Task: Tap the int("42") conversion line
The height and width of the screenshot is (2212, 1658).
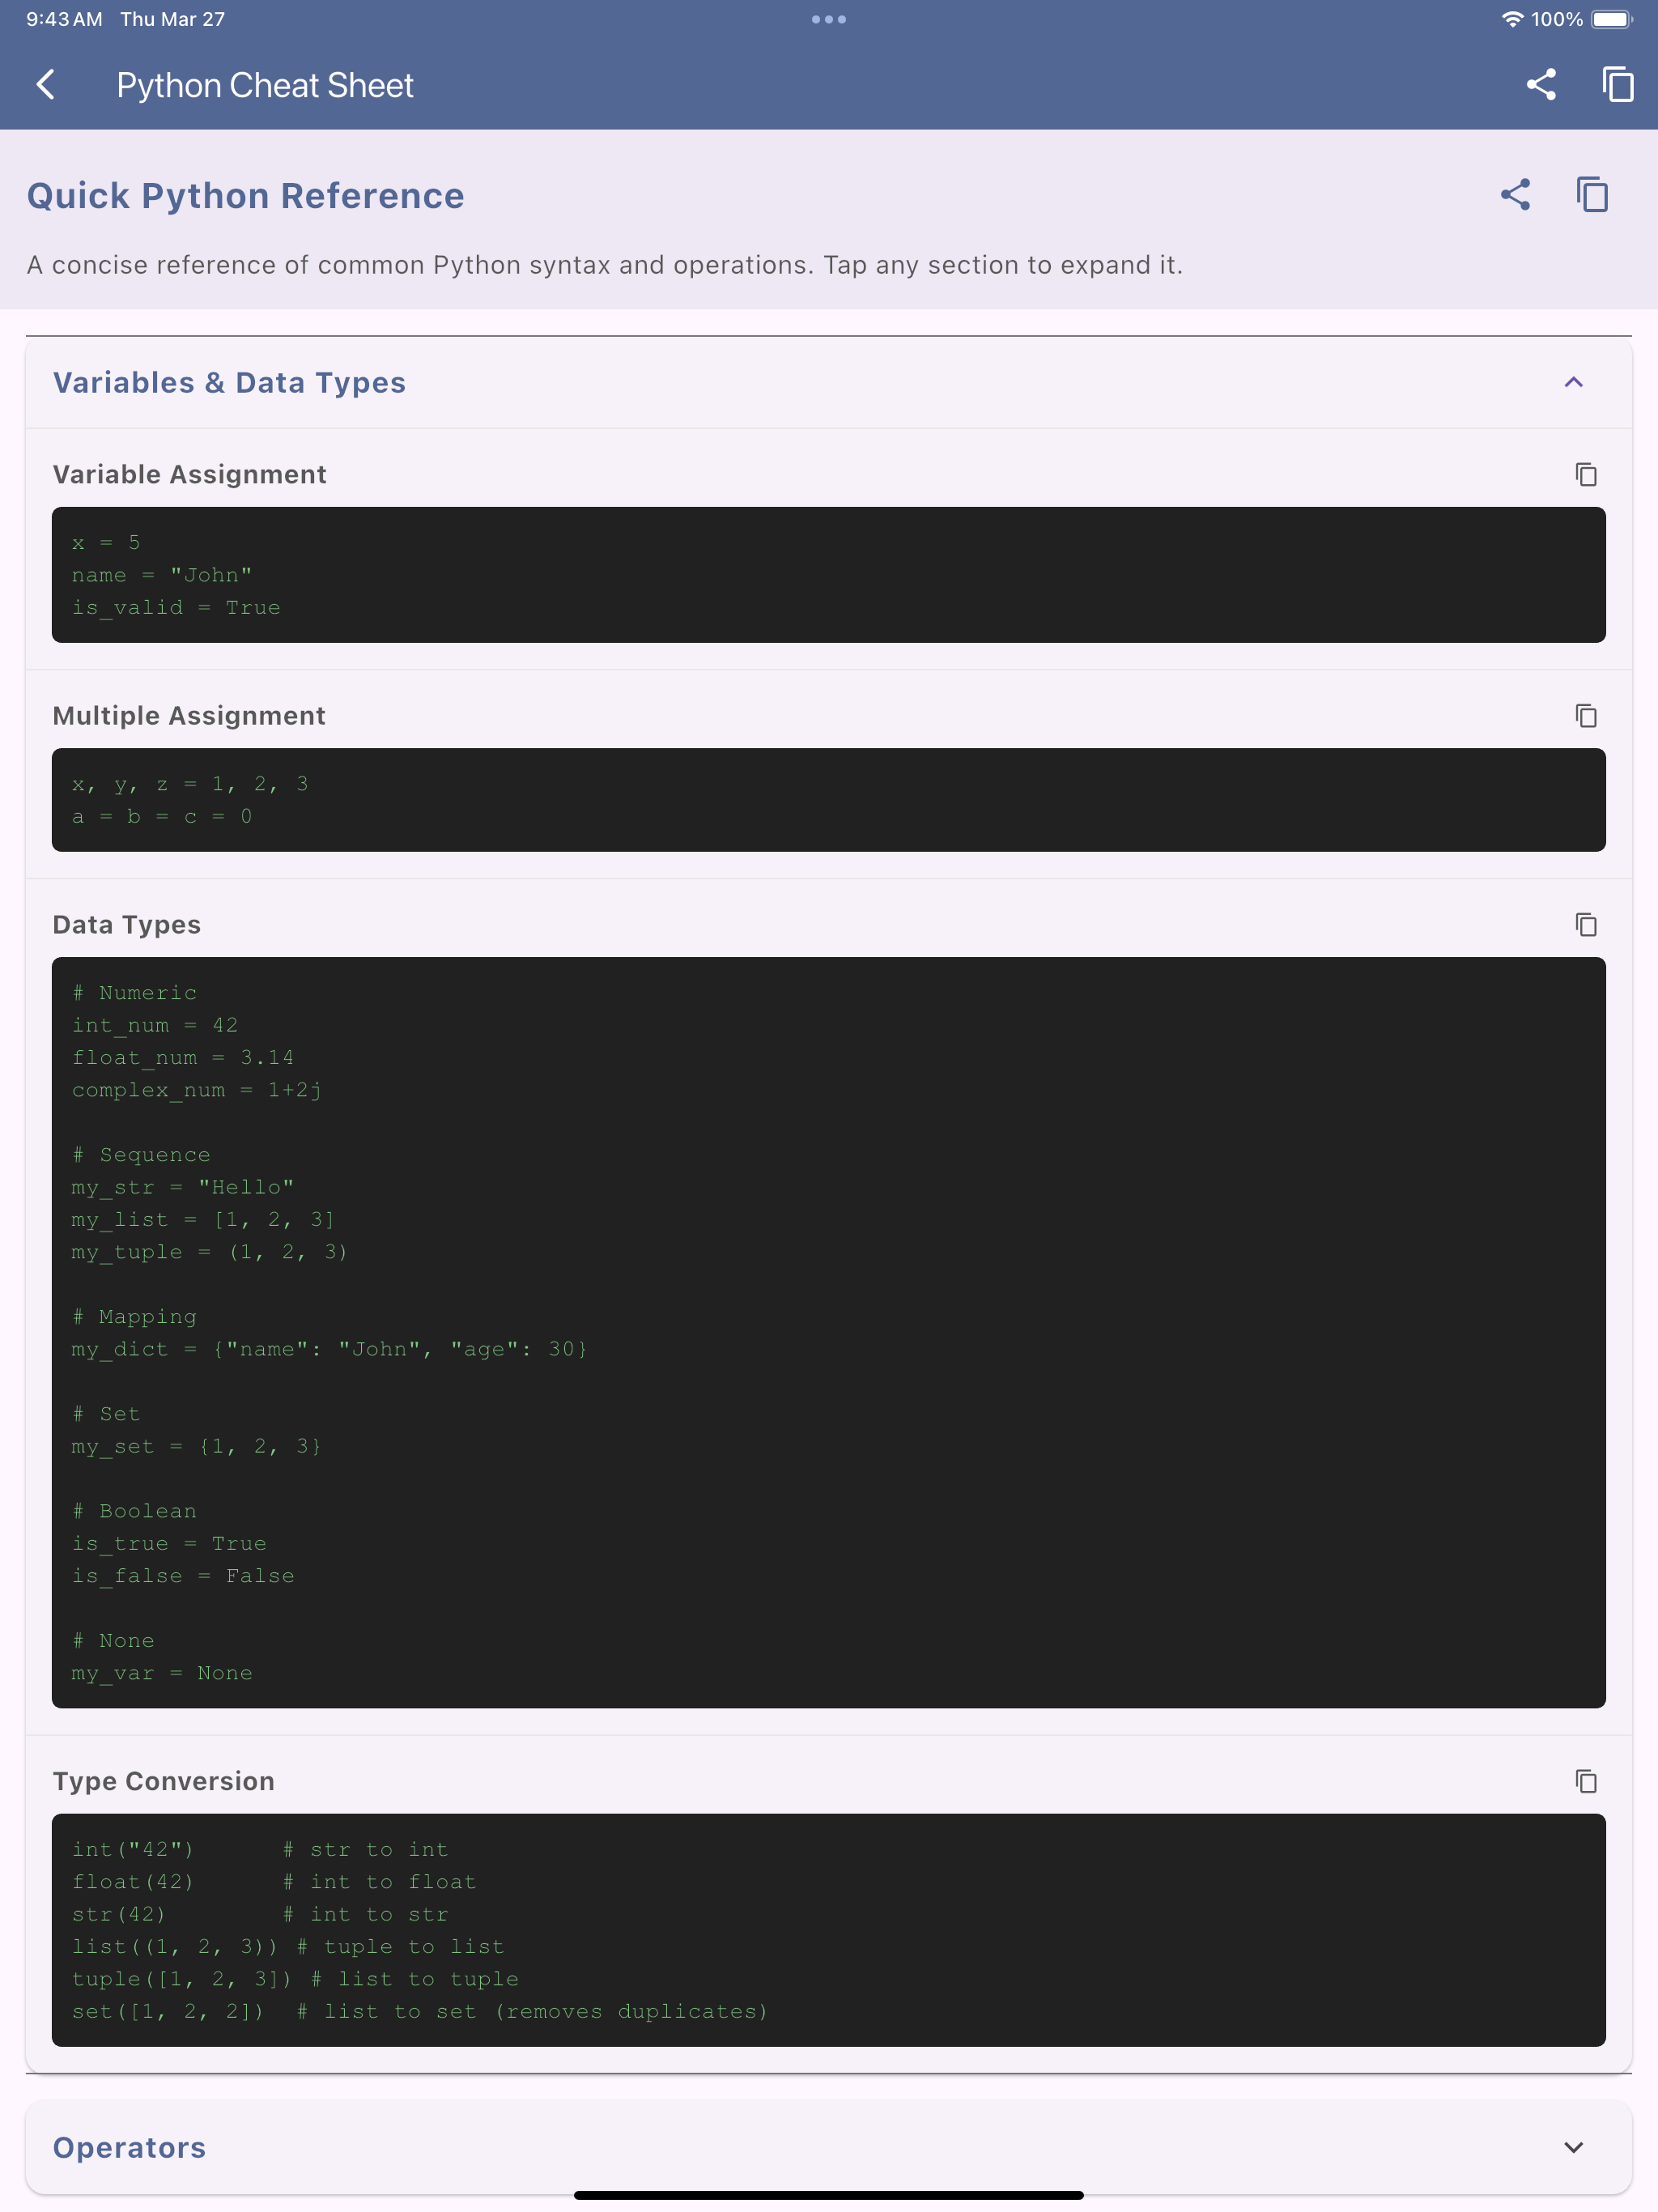Action: [x=260, y=1849]
